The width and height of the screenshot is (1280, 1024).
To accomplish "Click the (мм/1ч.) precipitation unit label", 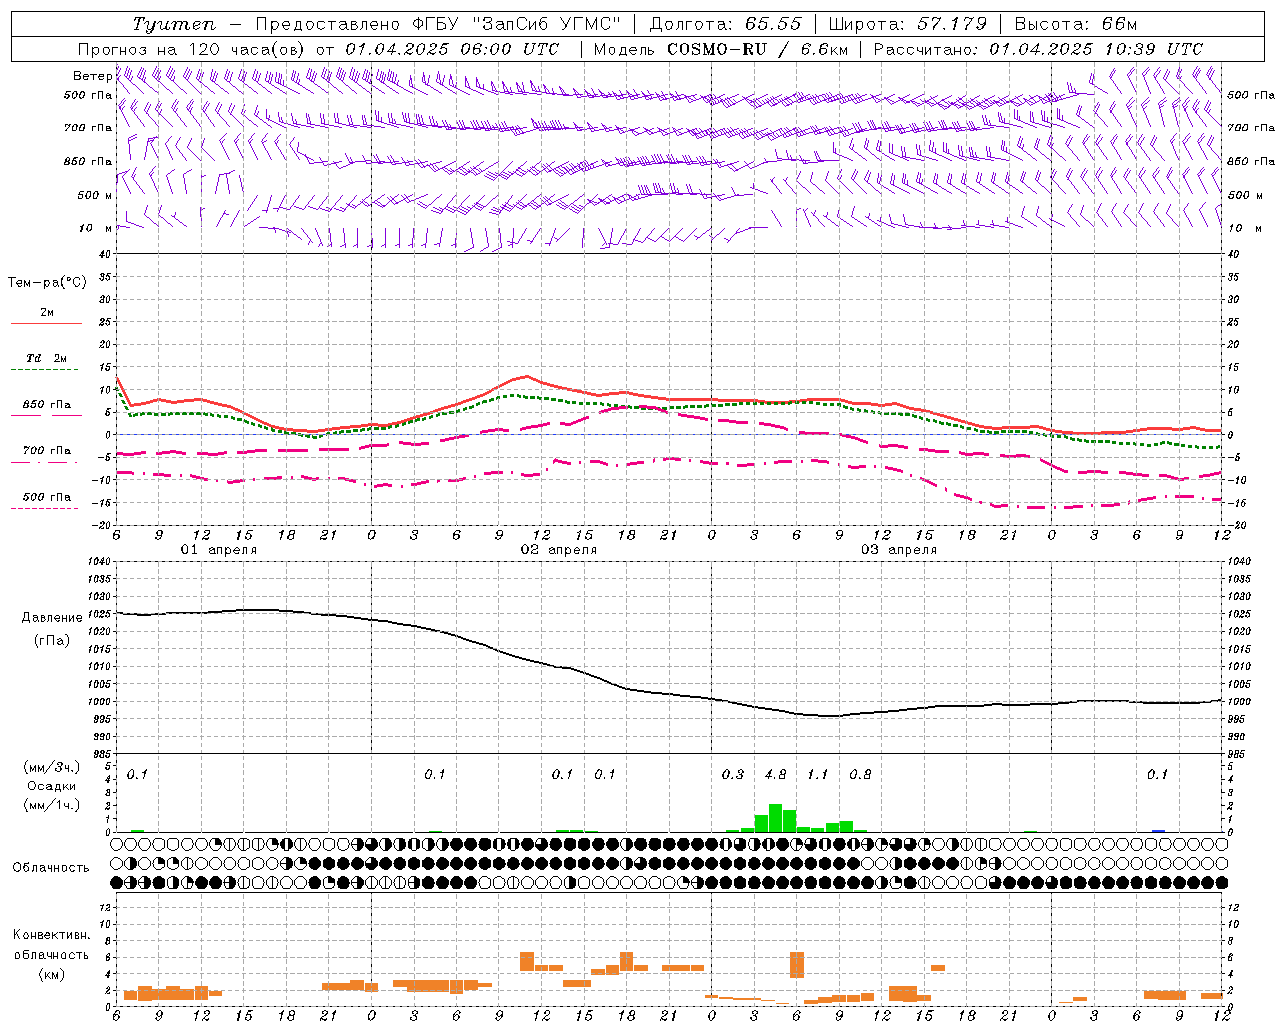I will tap(51, 805).
